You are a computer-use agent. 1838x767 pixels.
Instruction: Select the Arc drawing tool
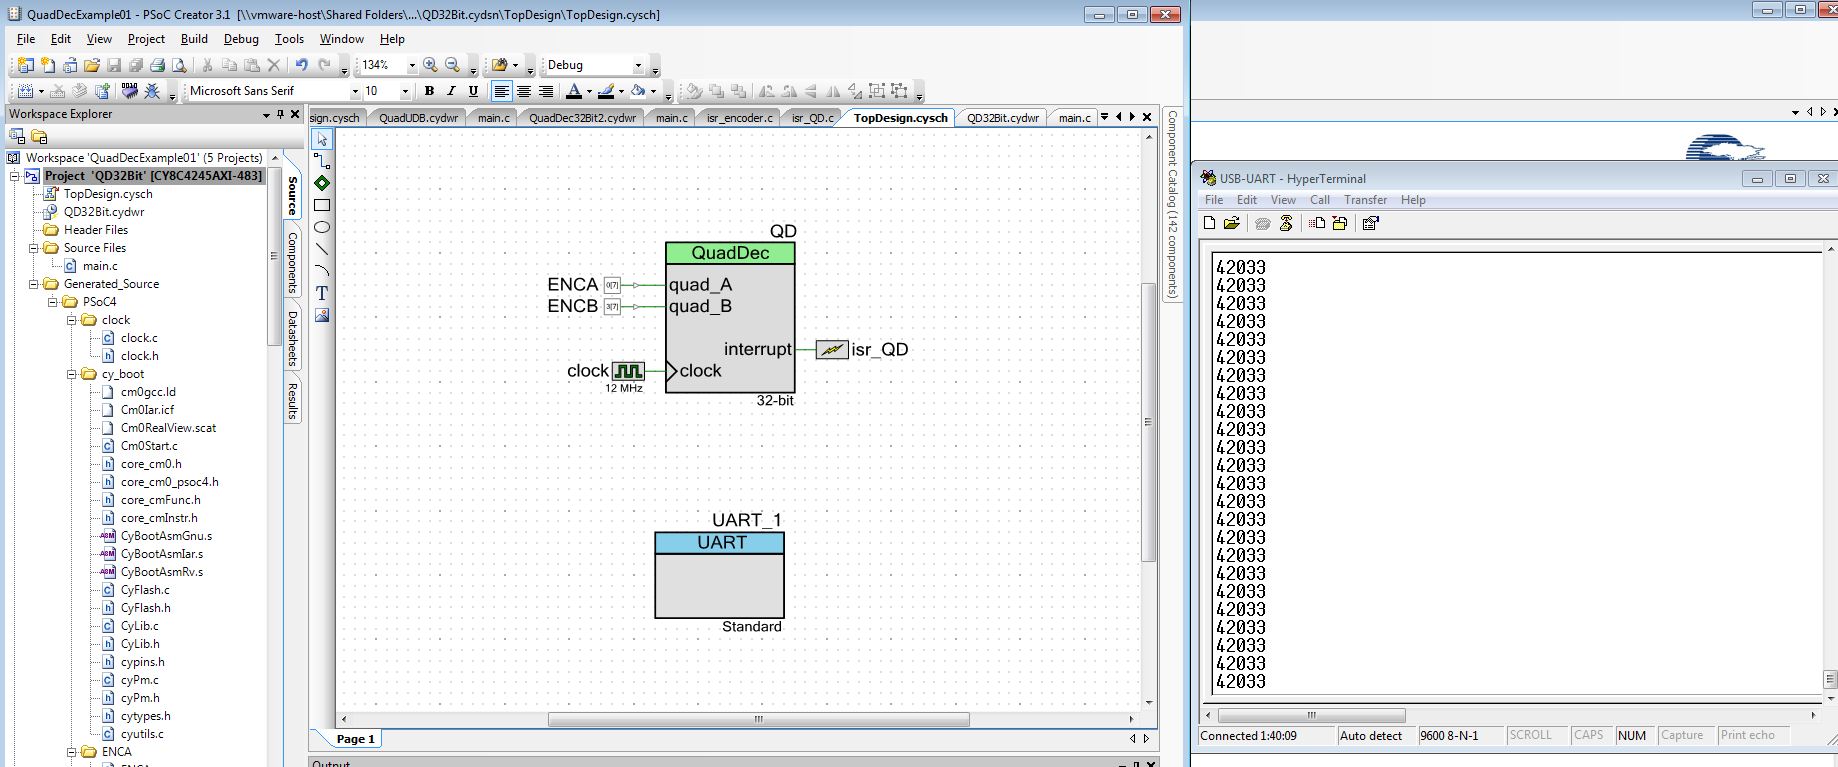[322, 271]
